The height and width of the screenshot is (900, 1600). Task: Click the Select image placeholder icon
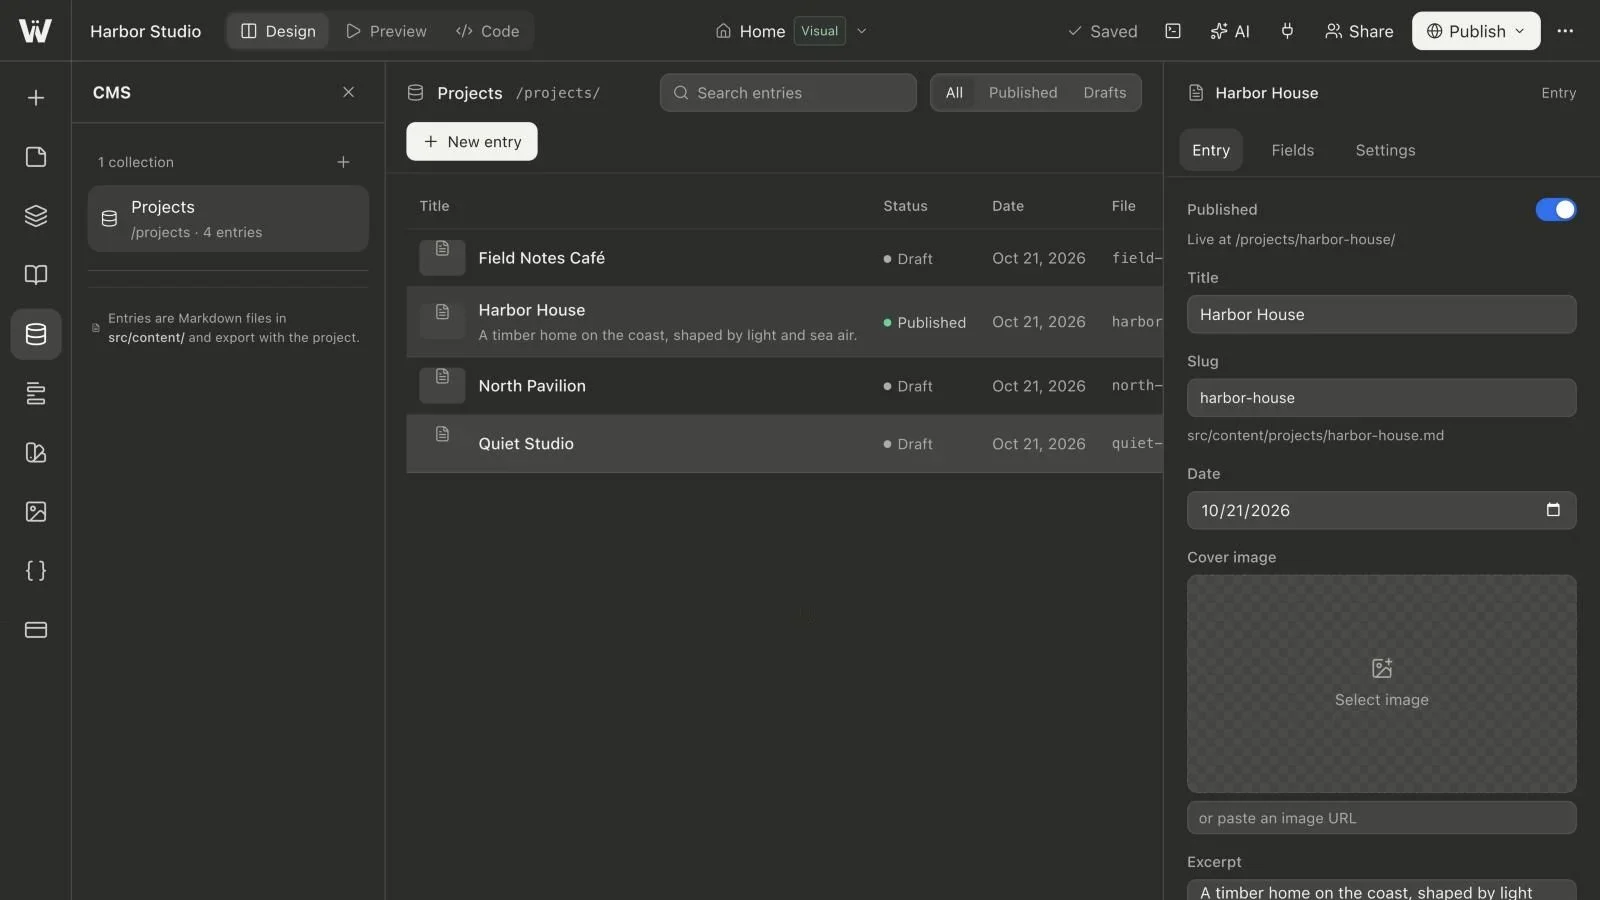point(1382,668)
